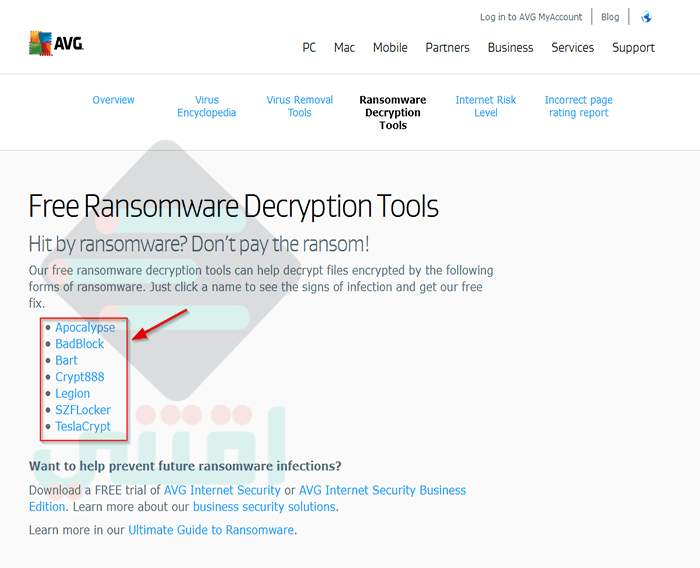Open the Mobile menu
Viewport: 700px width, 568px height.
[390, 47]
